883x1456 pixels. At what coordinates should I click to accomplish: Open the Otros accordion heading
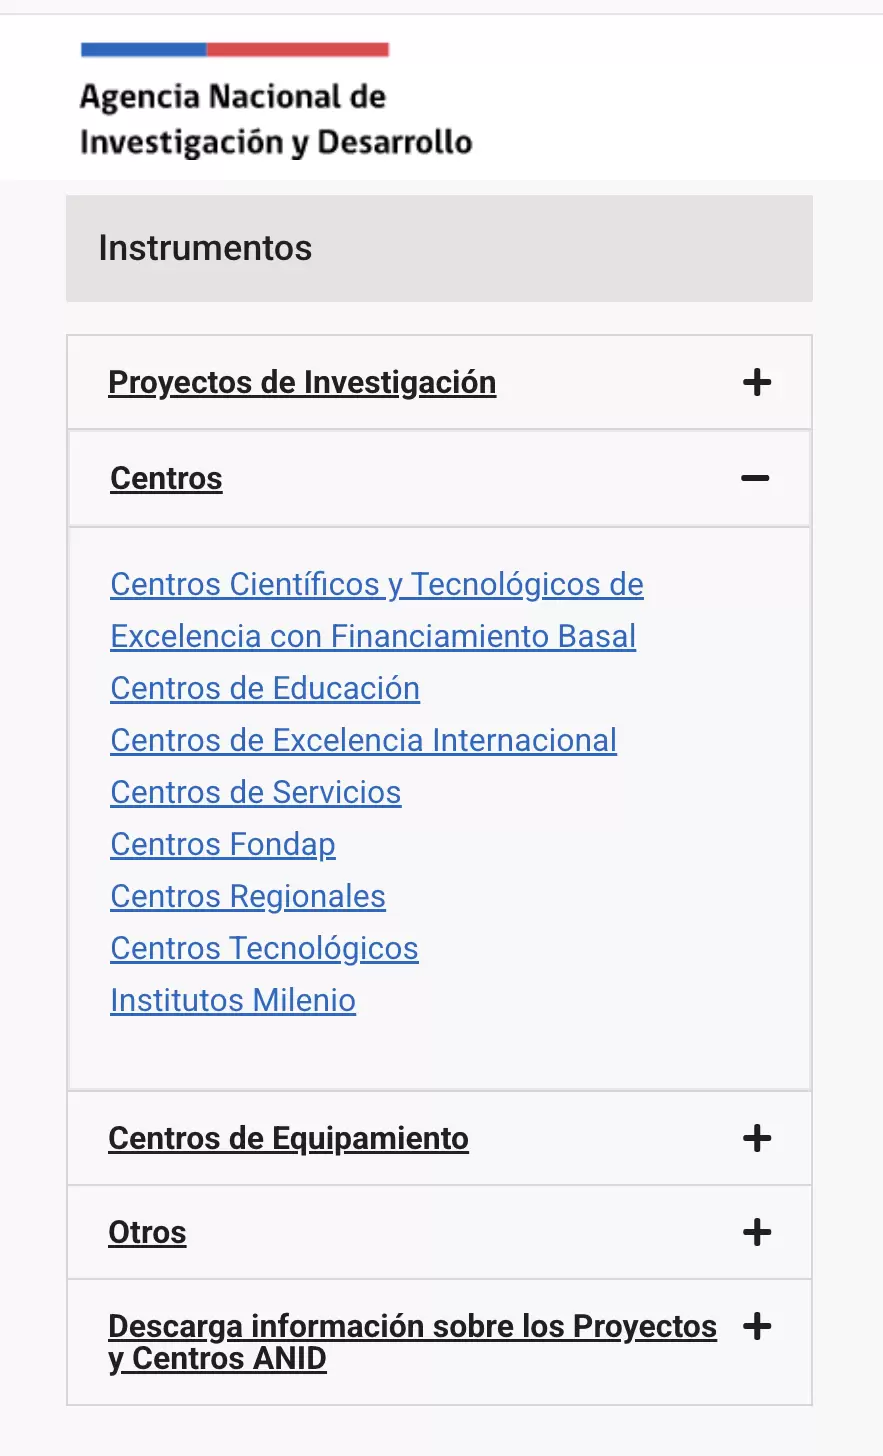(x=147, y=1232)
